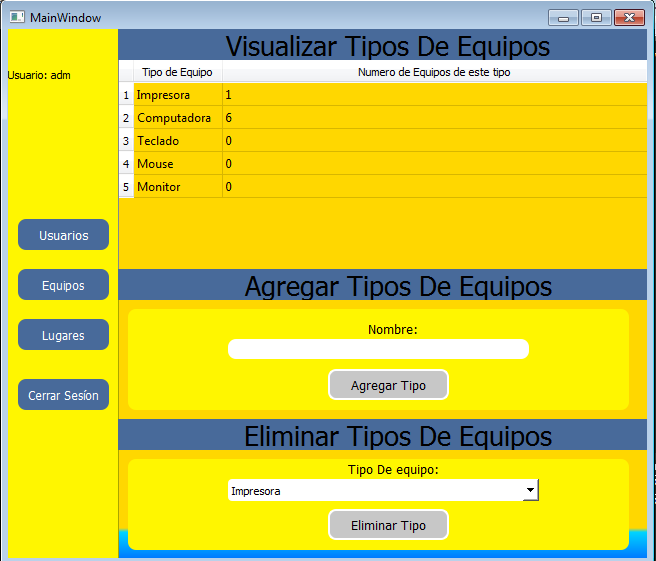Select the Mouse table cell
This screenshot has width=656, height=561.
point(178,164)
